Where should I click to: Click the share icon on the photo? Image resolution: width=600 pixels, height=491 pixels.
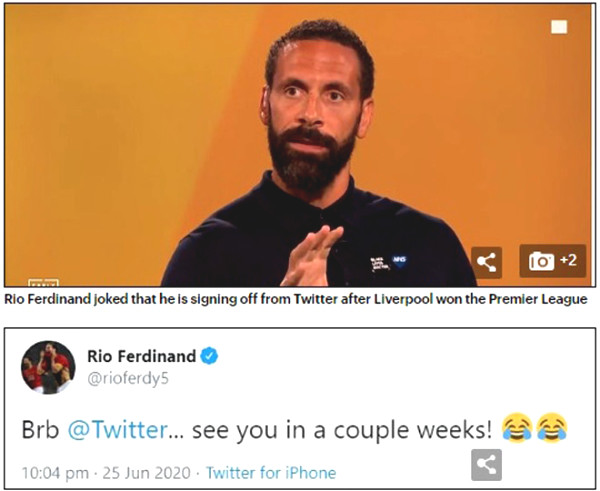coord(486,263)
